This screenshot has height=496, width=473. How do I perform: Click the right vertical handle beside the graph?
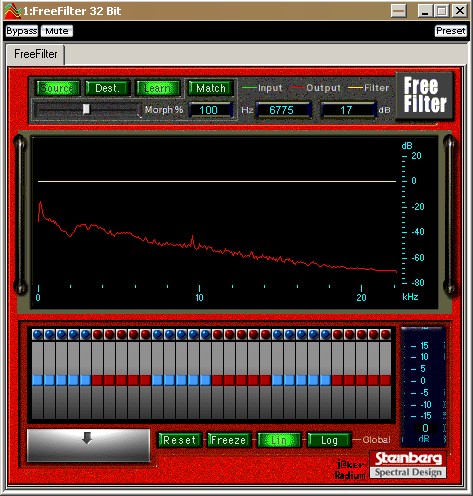click(449, 215)
